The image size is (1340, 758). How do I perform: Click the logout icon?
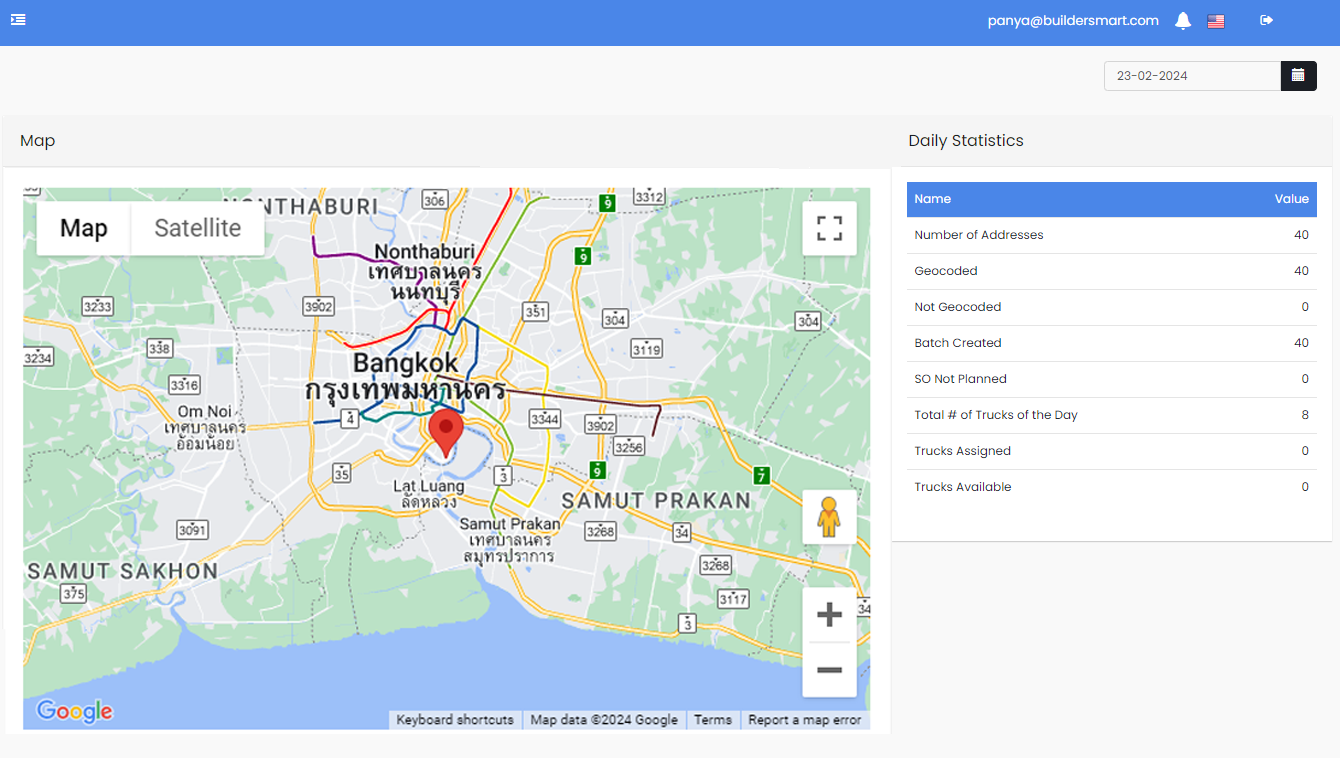click(x=1266, y=20)
